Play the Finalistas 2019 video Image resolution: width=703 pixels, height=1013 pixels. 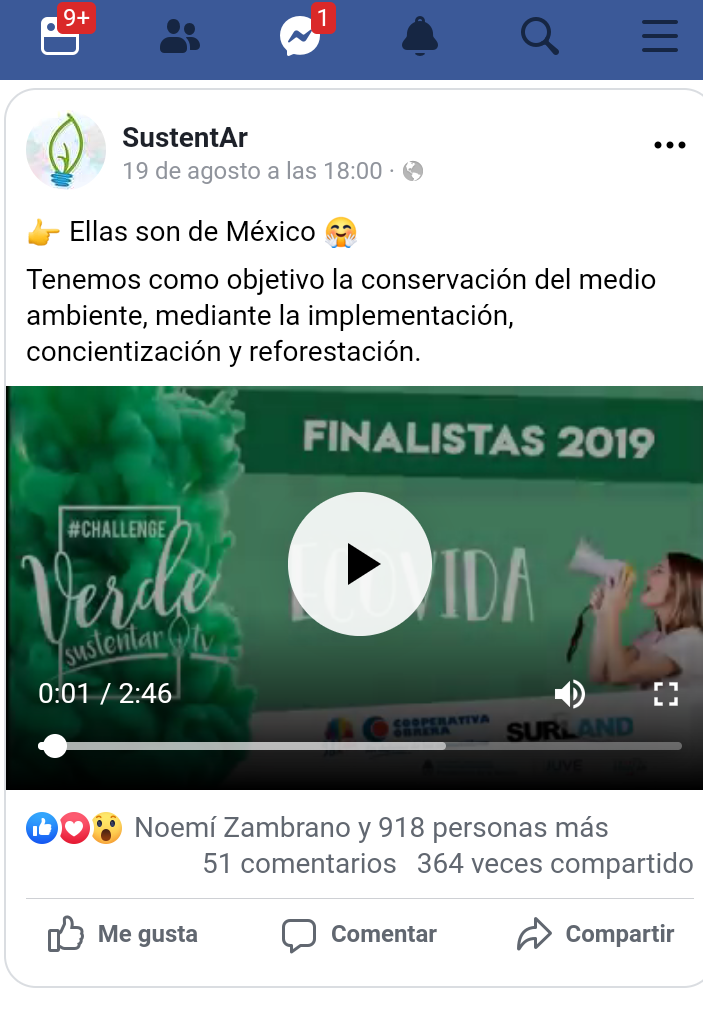tap(360, 564)
